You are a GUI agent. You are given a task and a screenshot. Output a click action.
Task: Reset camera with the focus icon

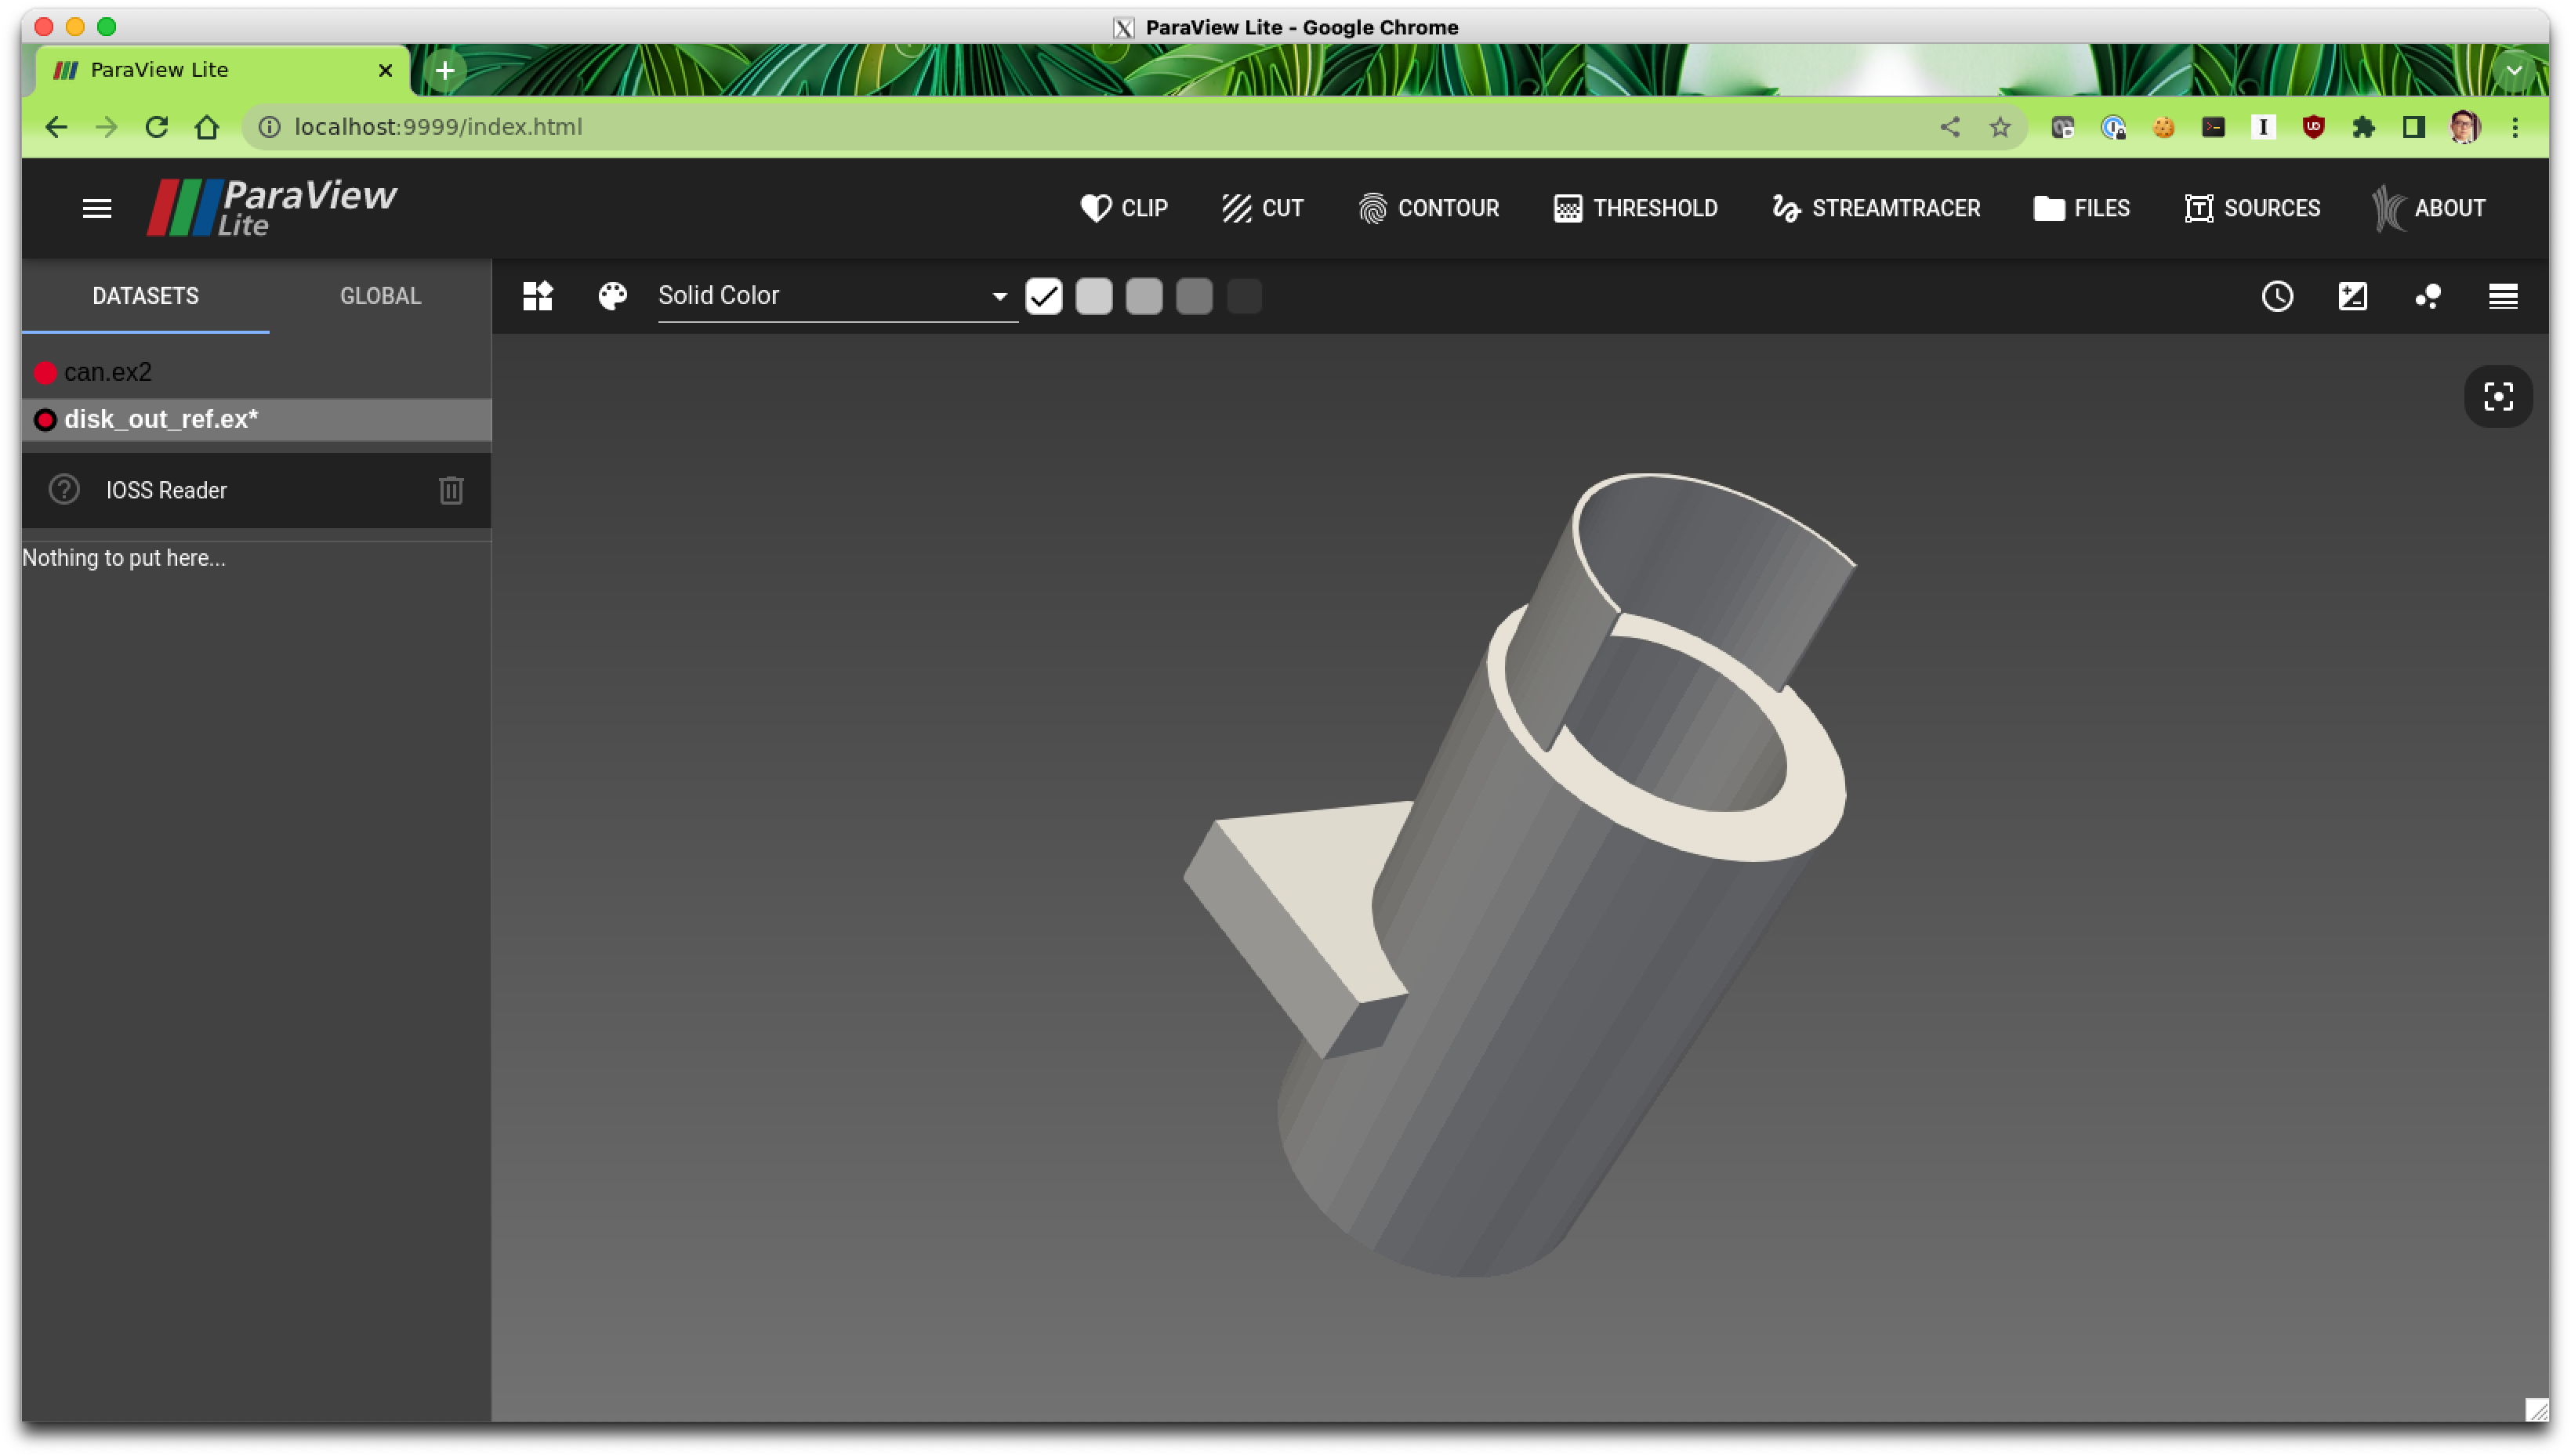point(2497,397)
